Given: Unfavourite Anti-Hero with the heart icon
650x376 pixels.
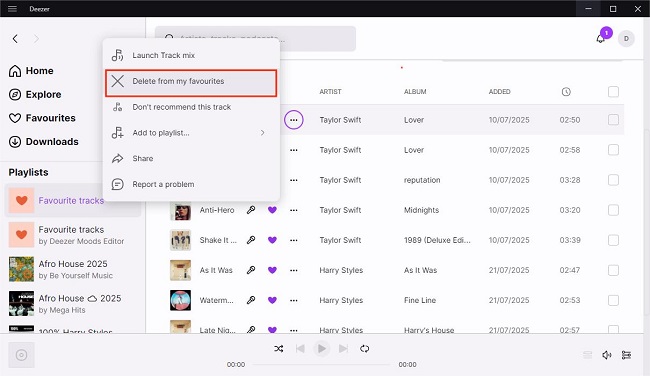Looking at the screenshot, I should (x=272, y=210).
